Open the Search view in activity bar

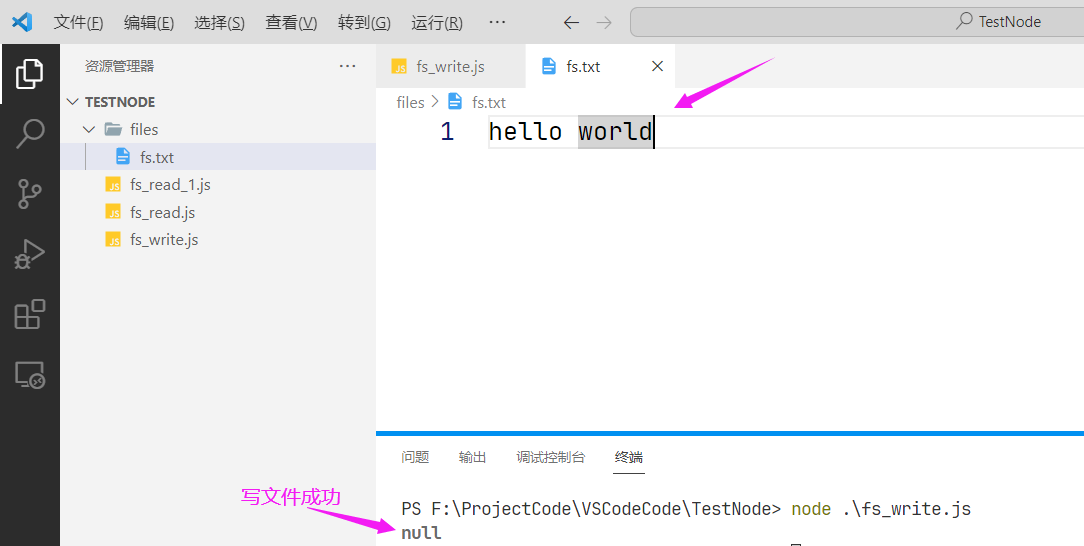[29, 133]
